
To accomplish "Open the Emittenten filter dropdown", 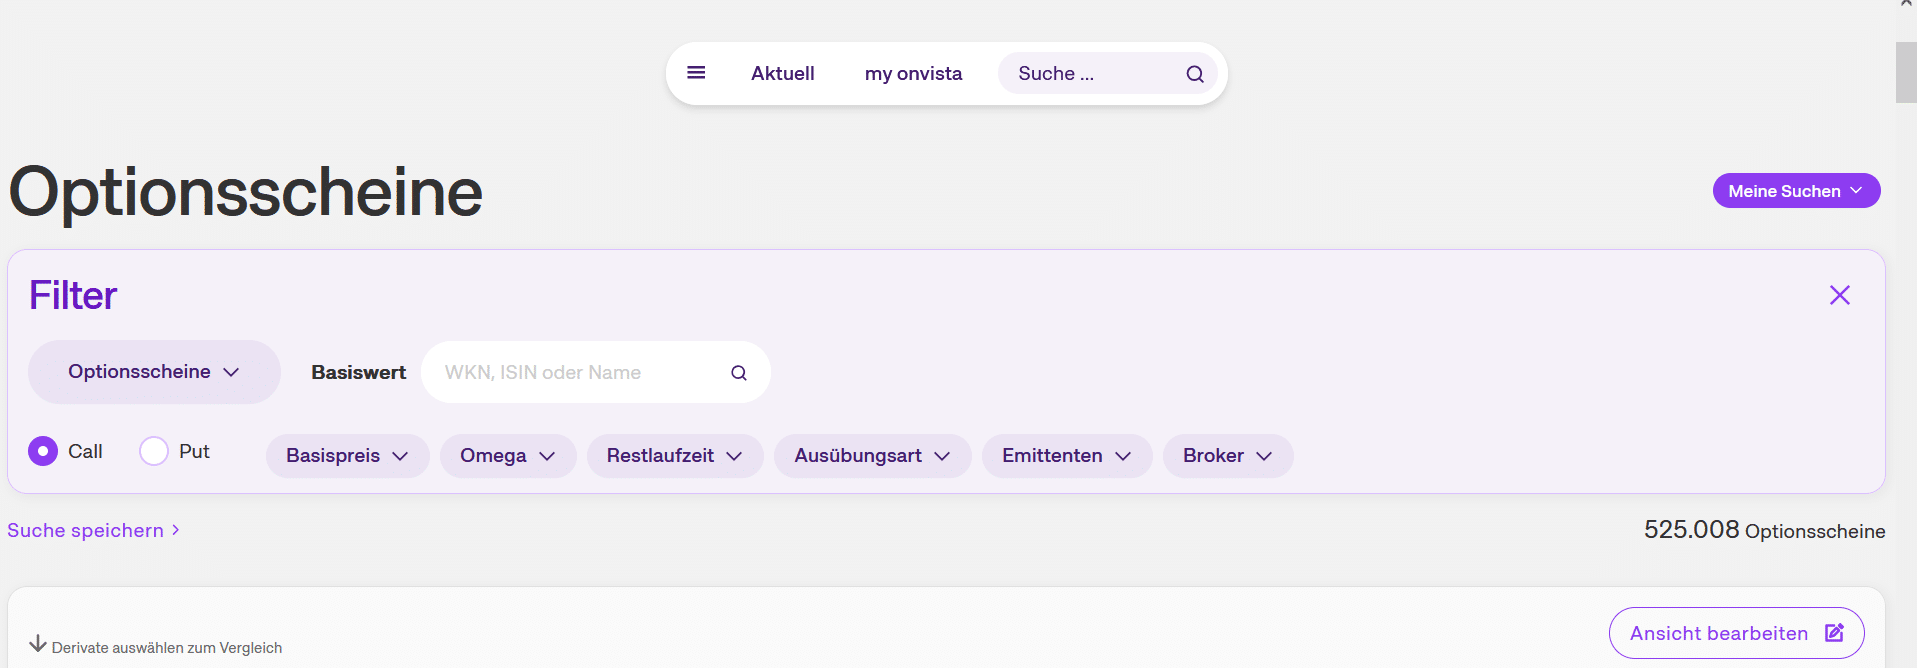I will (x=1066, y=456).
